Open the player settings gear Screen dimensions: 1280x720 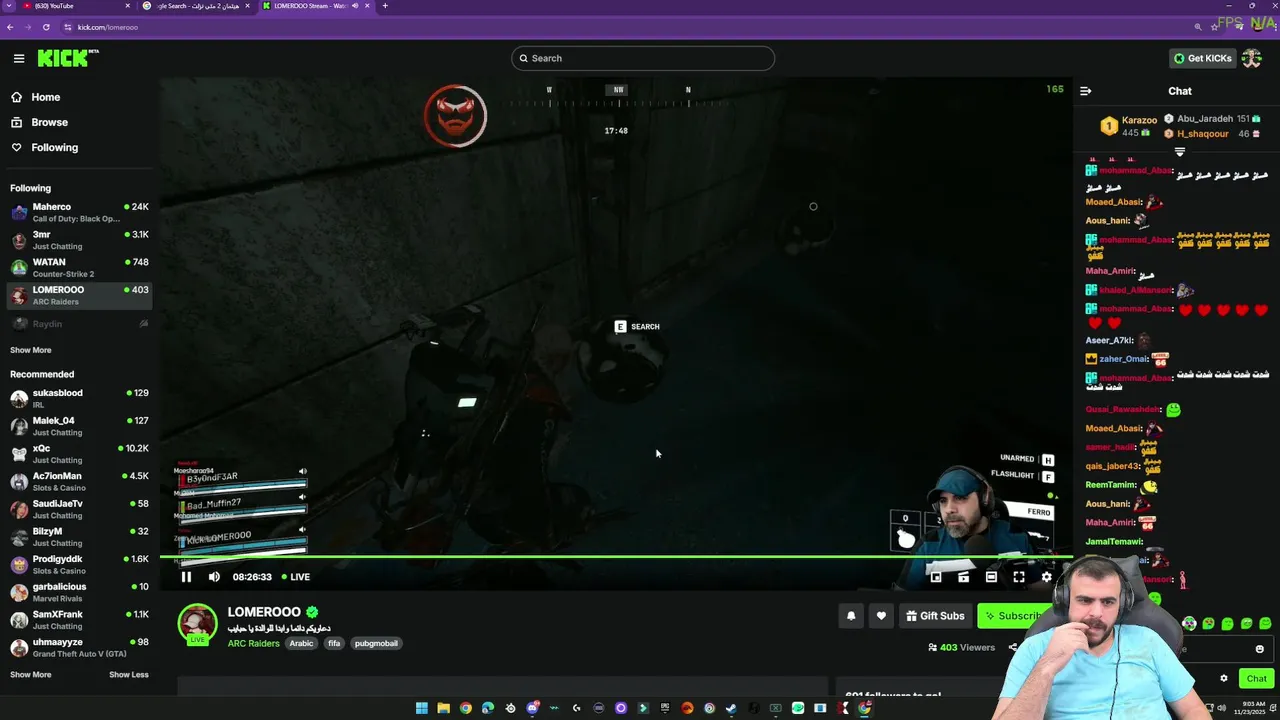(x=1047, y=577)
